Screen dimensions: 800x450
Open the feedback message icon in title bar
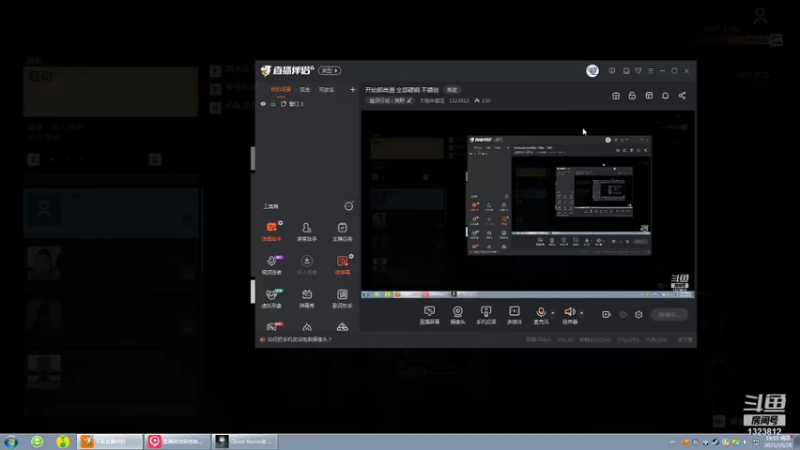point(612,71)
